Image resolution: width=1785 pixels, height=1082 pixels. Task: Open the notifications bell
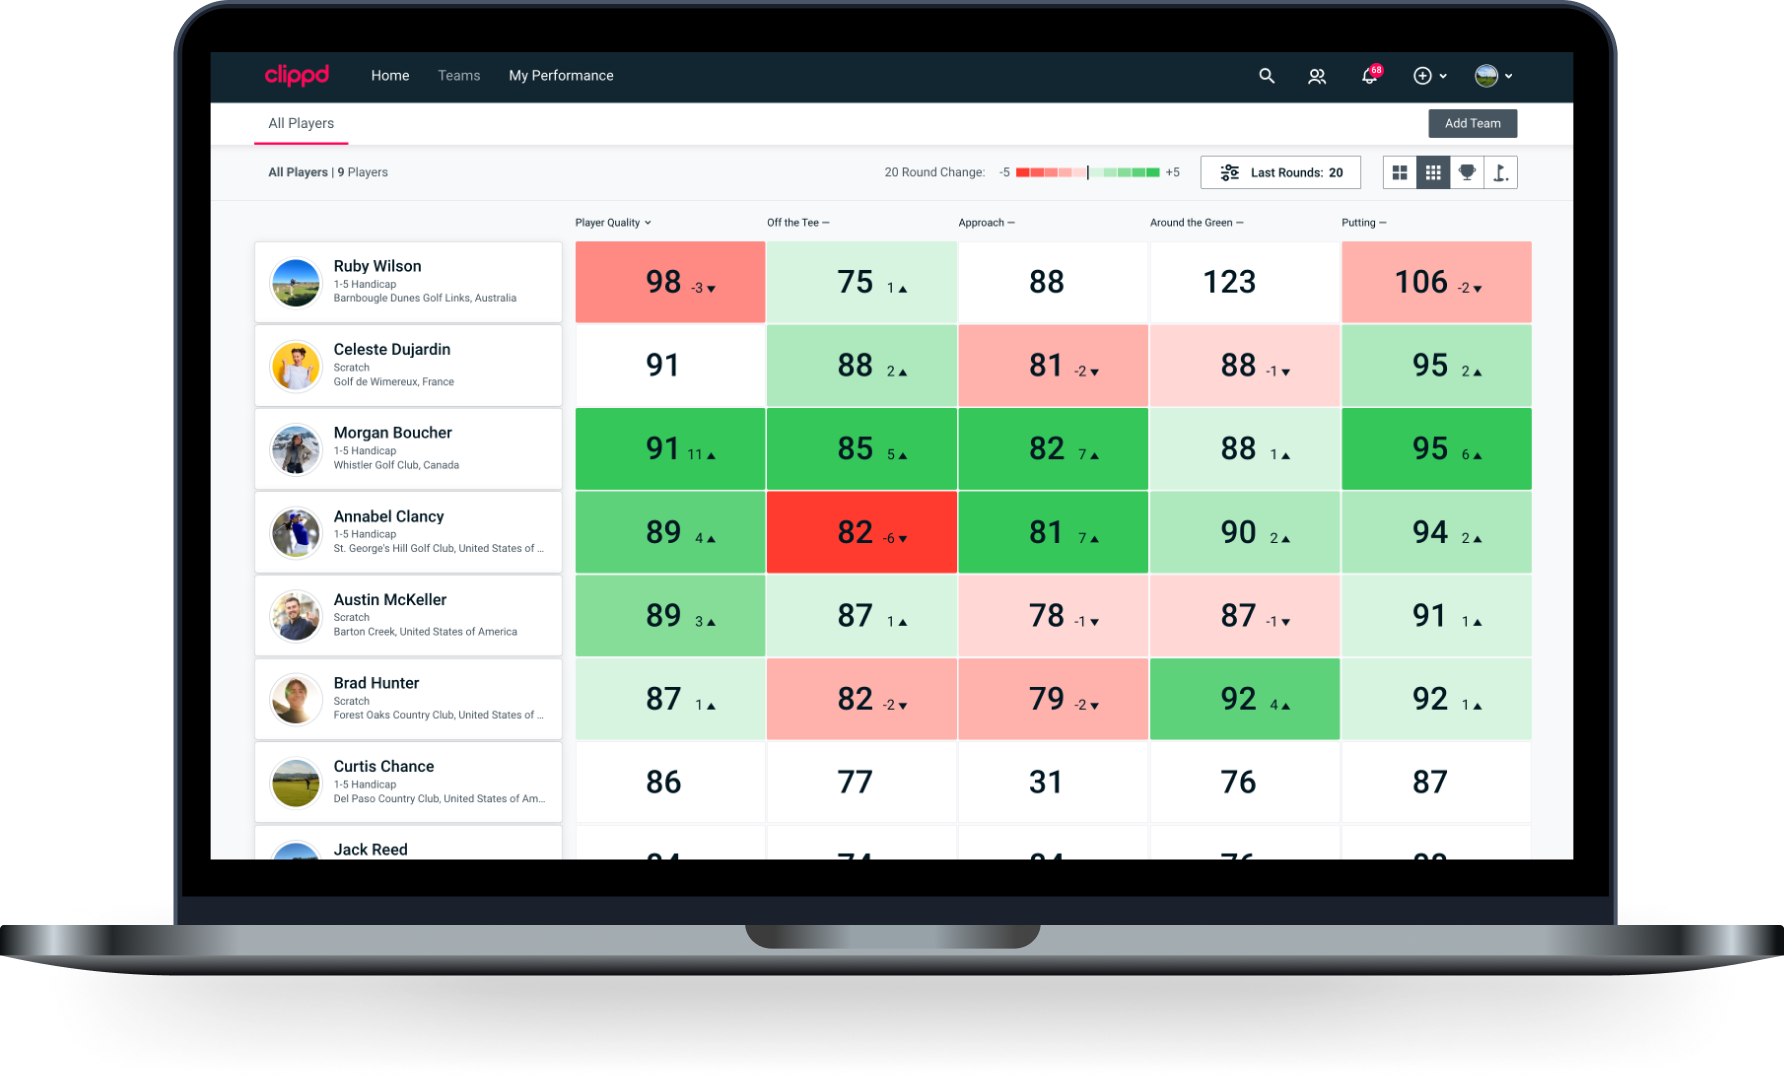[x=1369, y=76]
